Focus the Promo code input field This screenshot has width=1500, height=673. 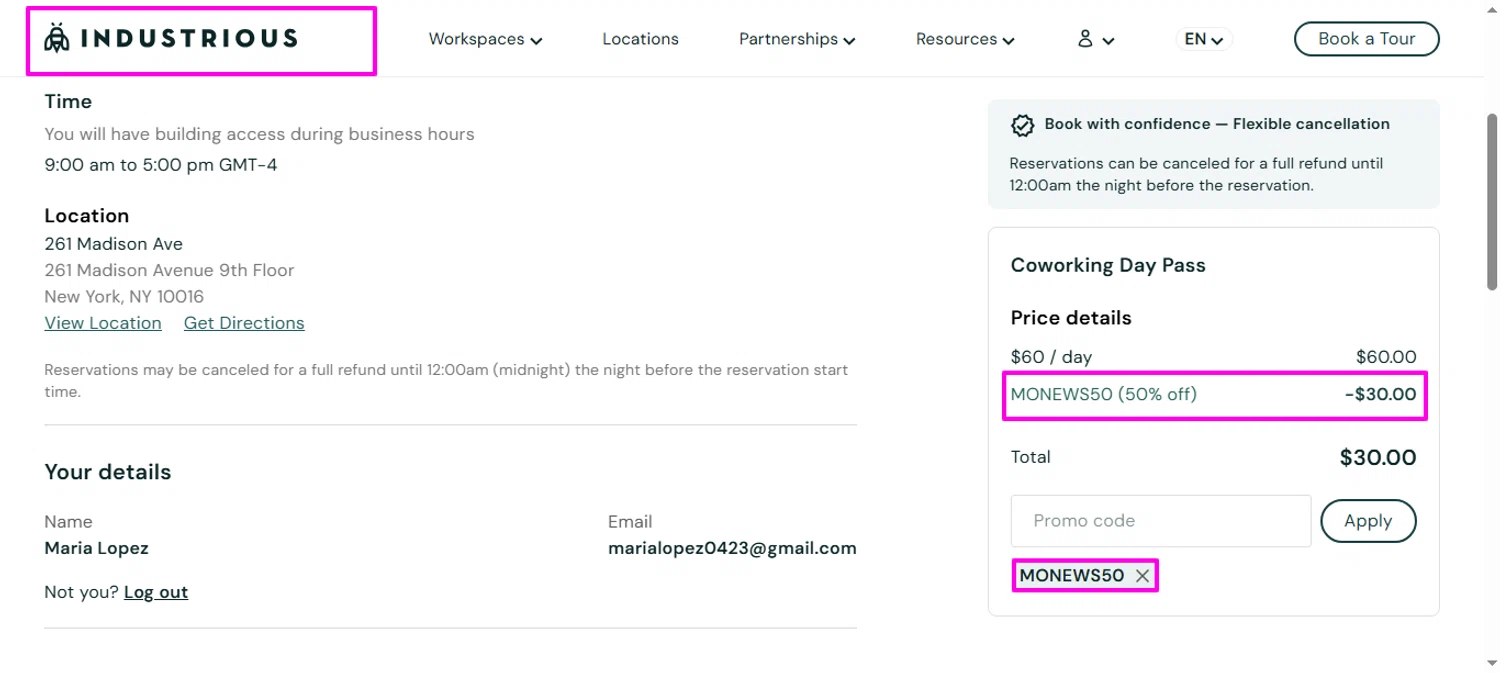click(x=1161, y=521)
